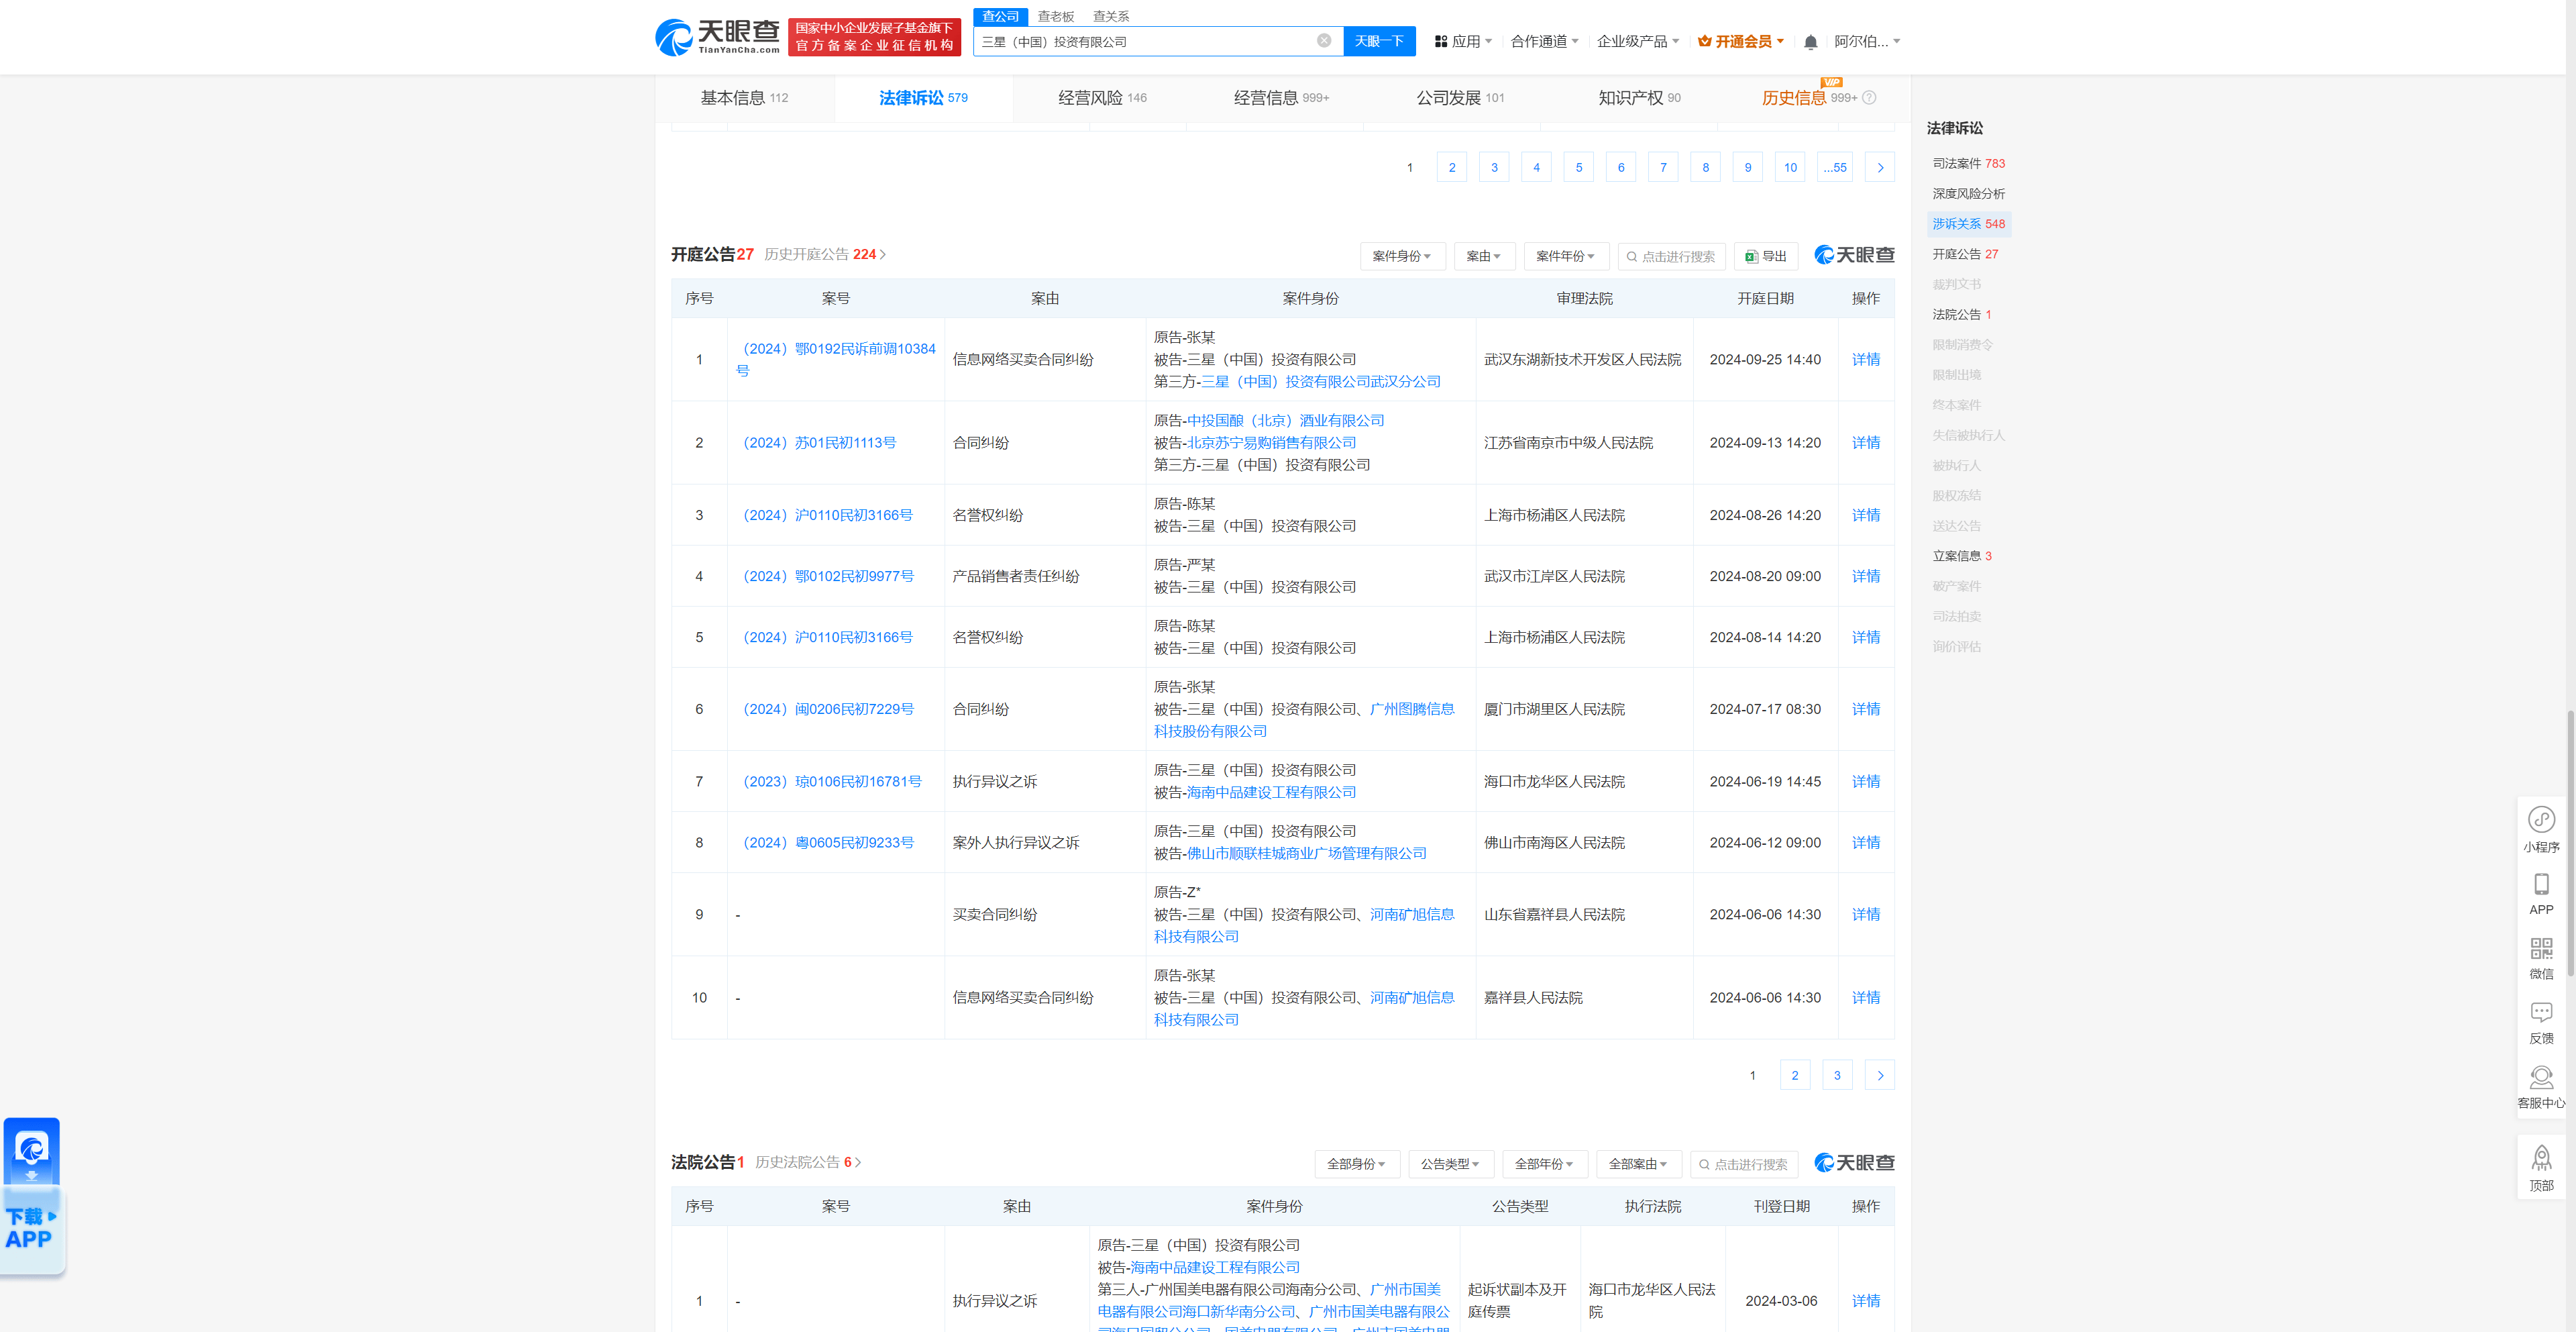The image size is (2576, 1332).
Task: Select 立案信息 3 in sidebar
Action: pos(1962,556)
